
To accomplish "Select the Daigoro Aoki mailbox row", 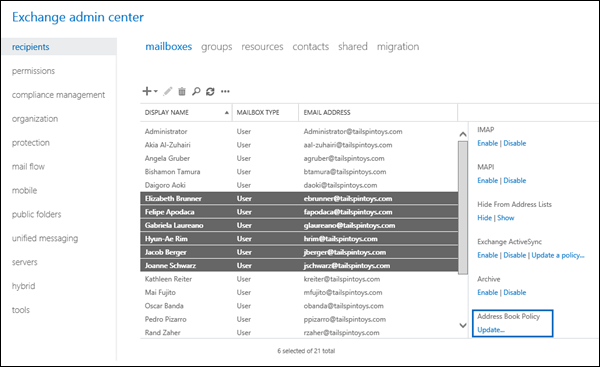I will click(299, 185).
